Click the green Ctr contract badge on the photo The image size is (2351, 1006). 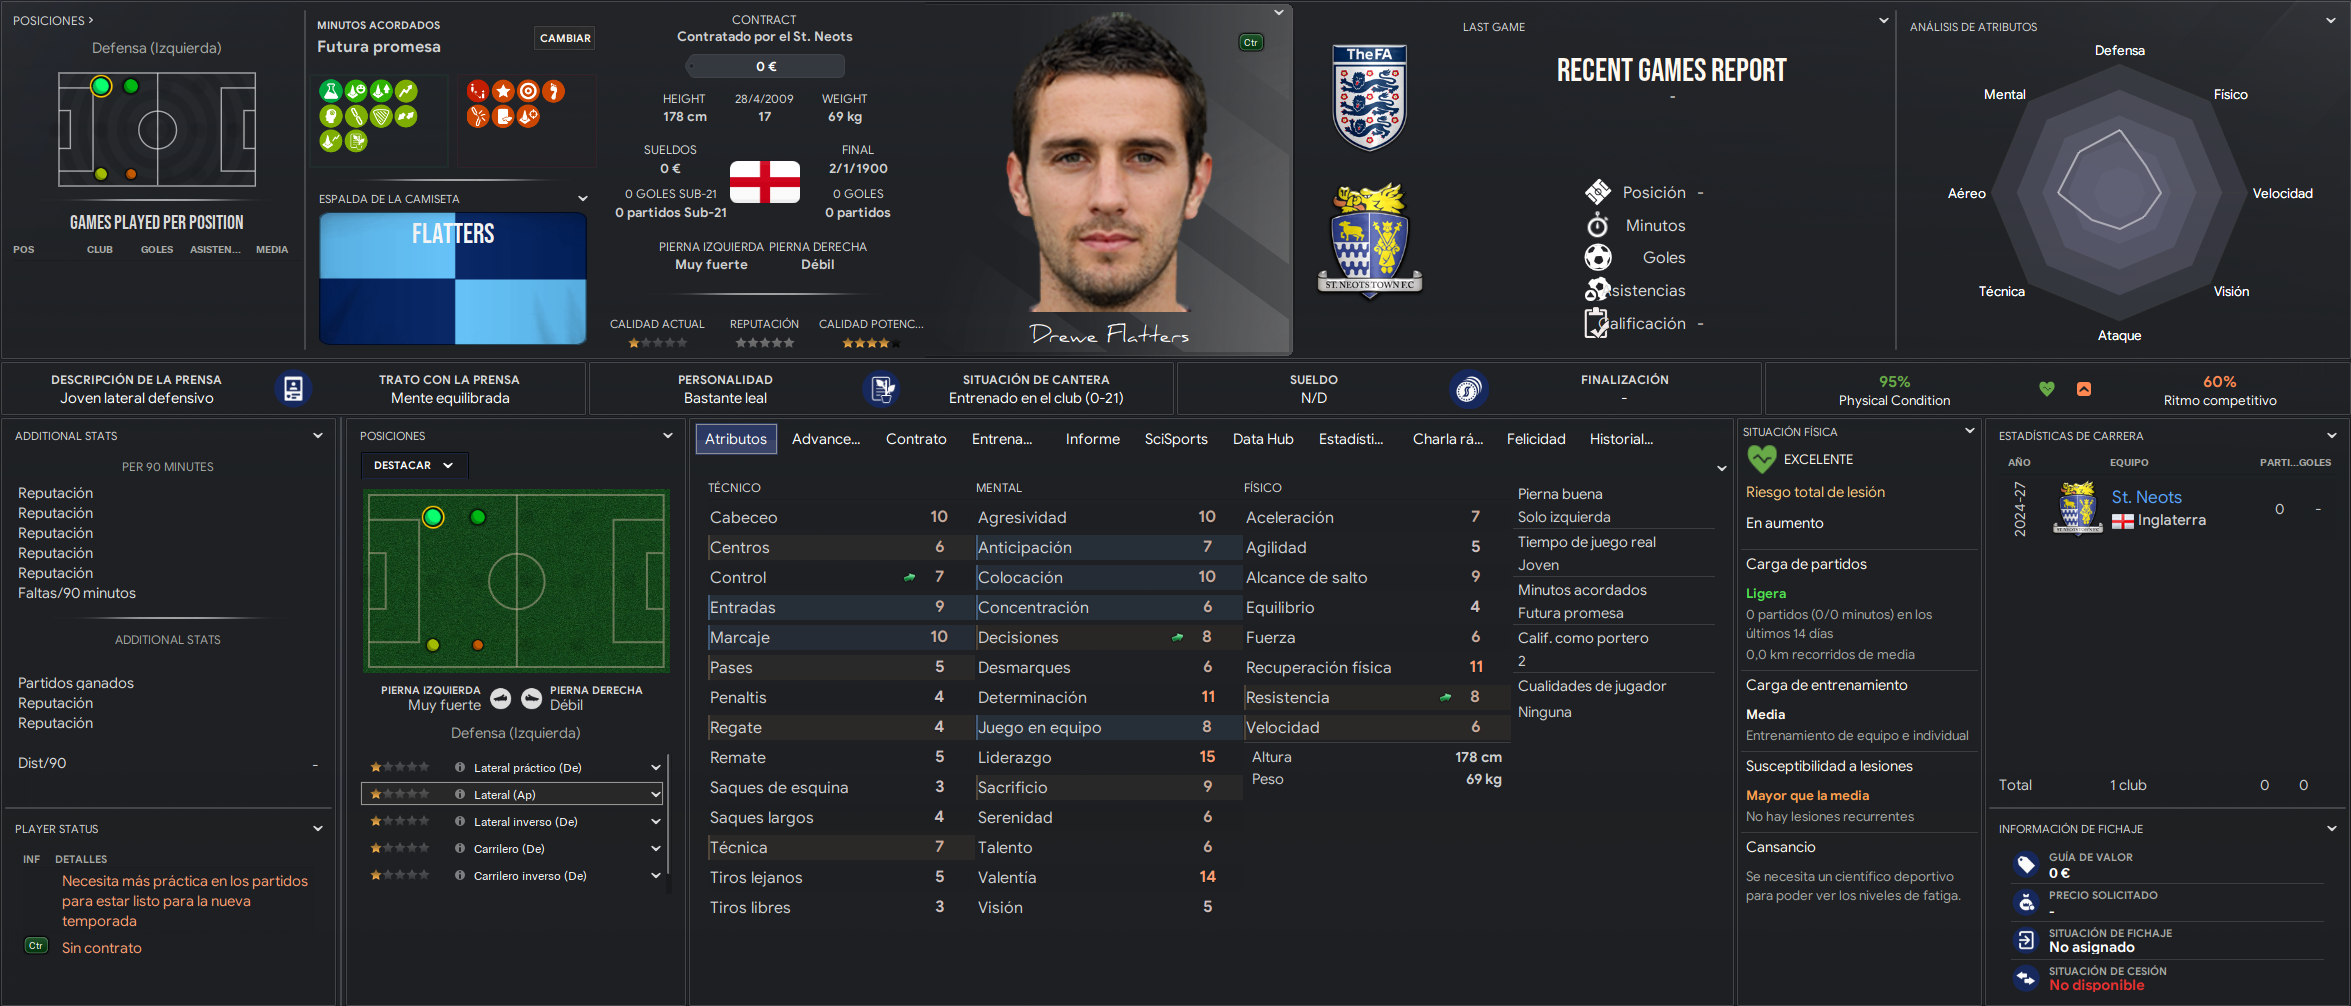(x=1251, y=42)
